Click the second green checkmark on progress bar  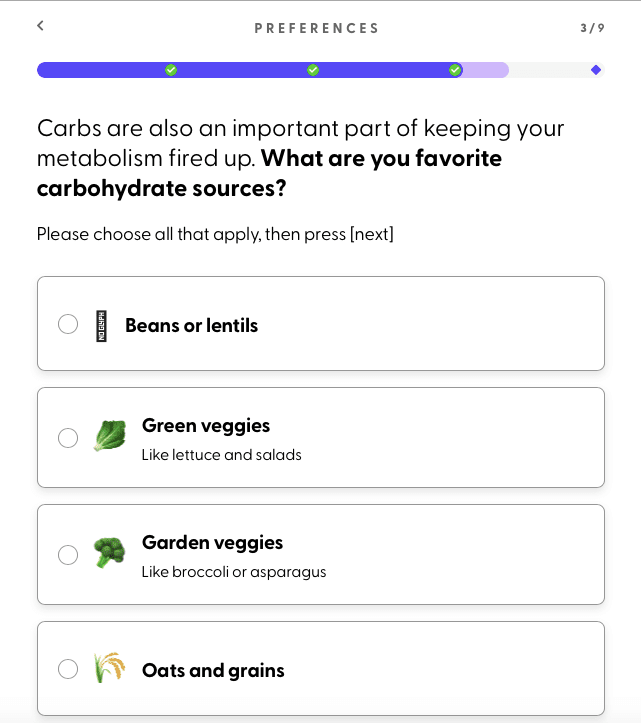click(x=313, y=70)
